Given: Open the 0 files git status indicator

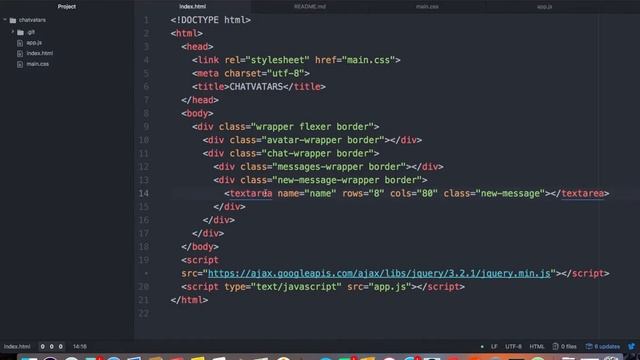Looking at the screenshot, I should [564, 347].
